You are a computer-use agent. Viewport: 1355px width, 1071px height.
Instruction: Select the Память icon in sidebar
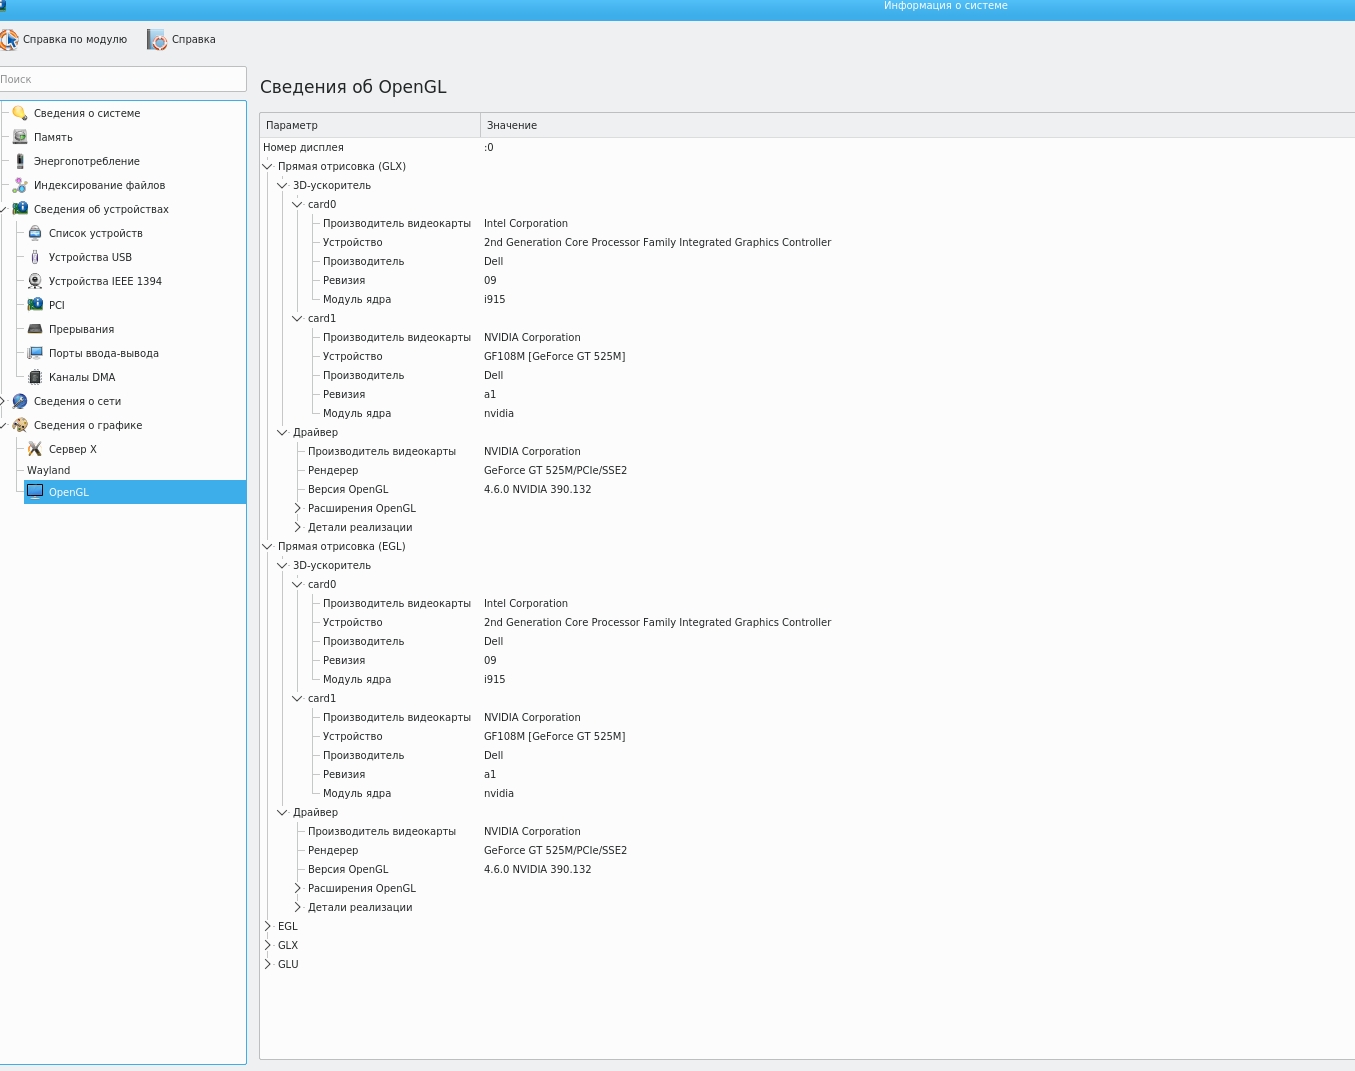coord(20,137)
